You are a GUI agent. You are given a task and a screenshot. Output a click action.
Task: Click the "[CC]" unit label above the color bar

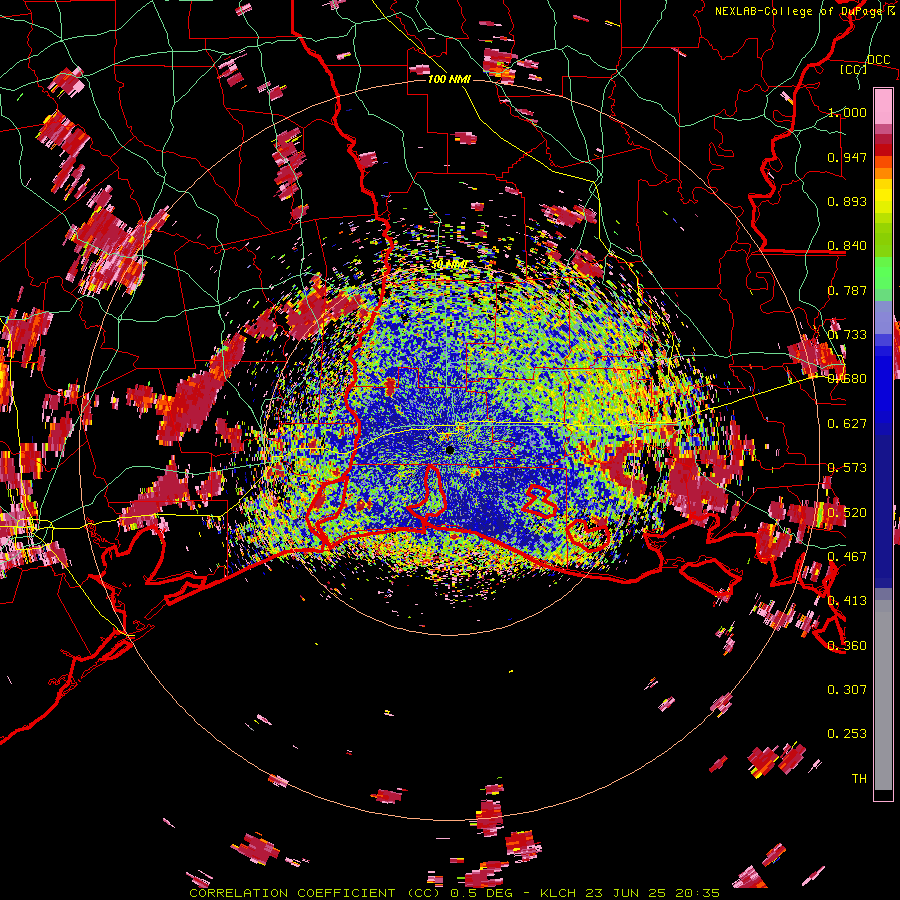854,69
